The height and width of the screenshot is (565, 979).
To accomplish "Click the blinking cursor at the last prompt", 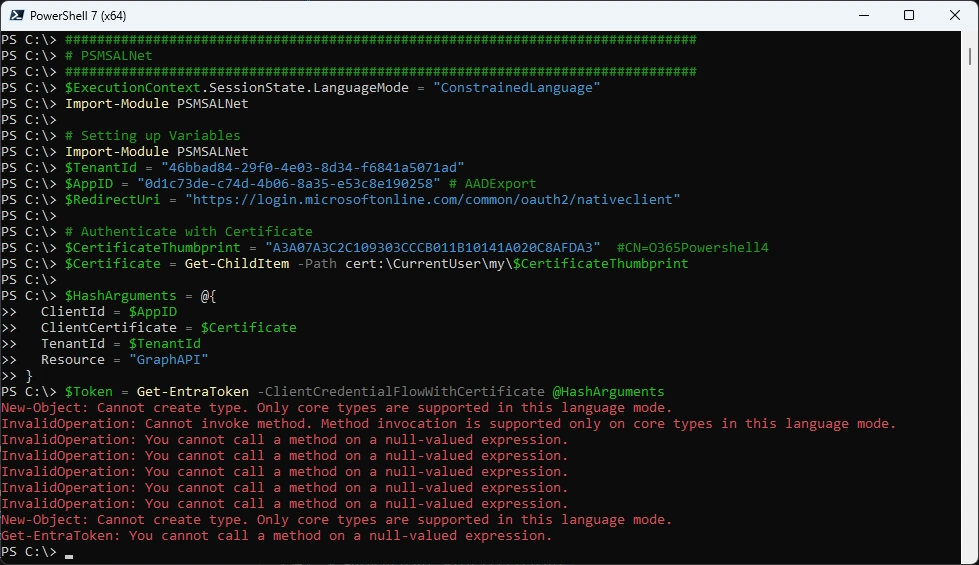I will tap(69, 553).
